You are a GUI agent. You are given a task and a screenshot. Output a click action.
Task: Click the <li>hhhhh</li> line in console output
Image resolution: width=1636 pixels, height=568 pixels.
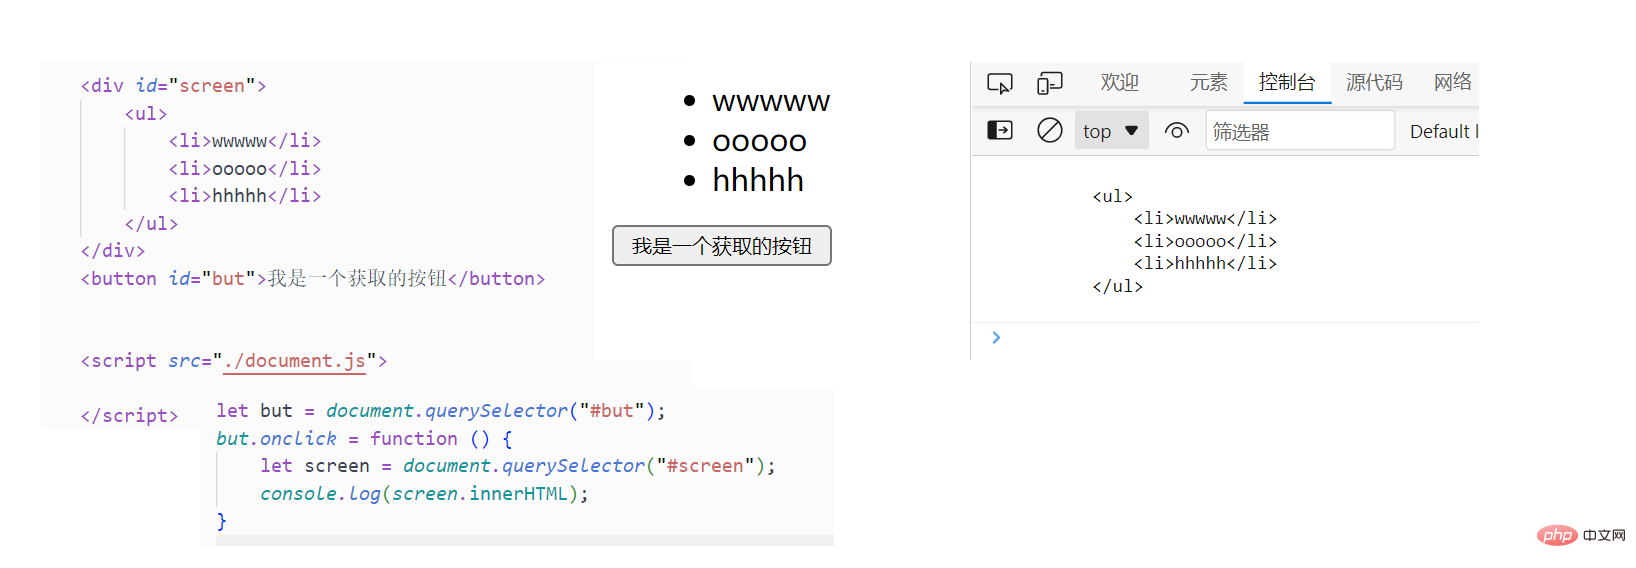[1205, 263]
